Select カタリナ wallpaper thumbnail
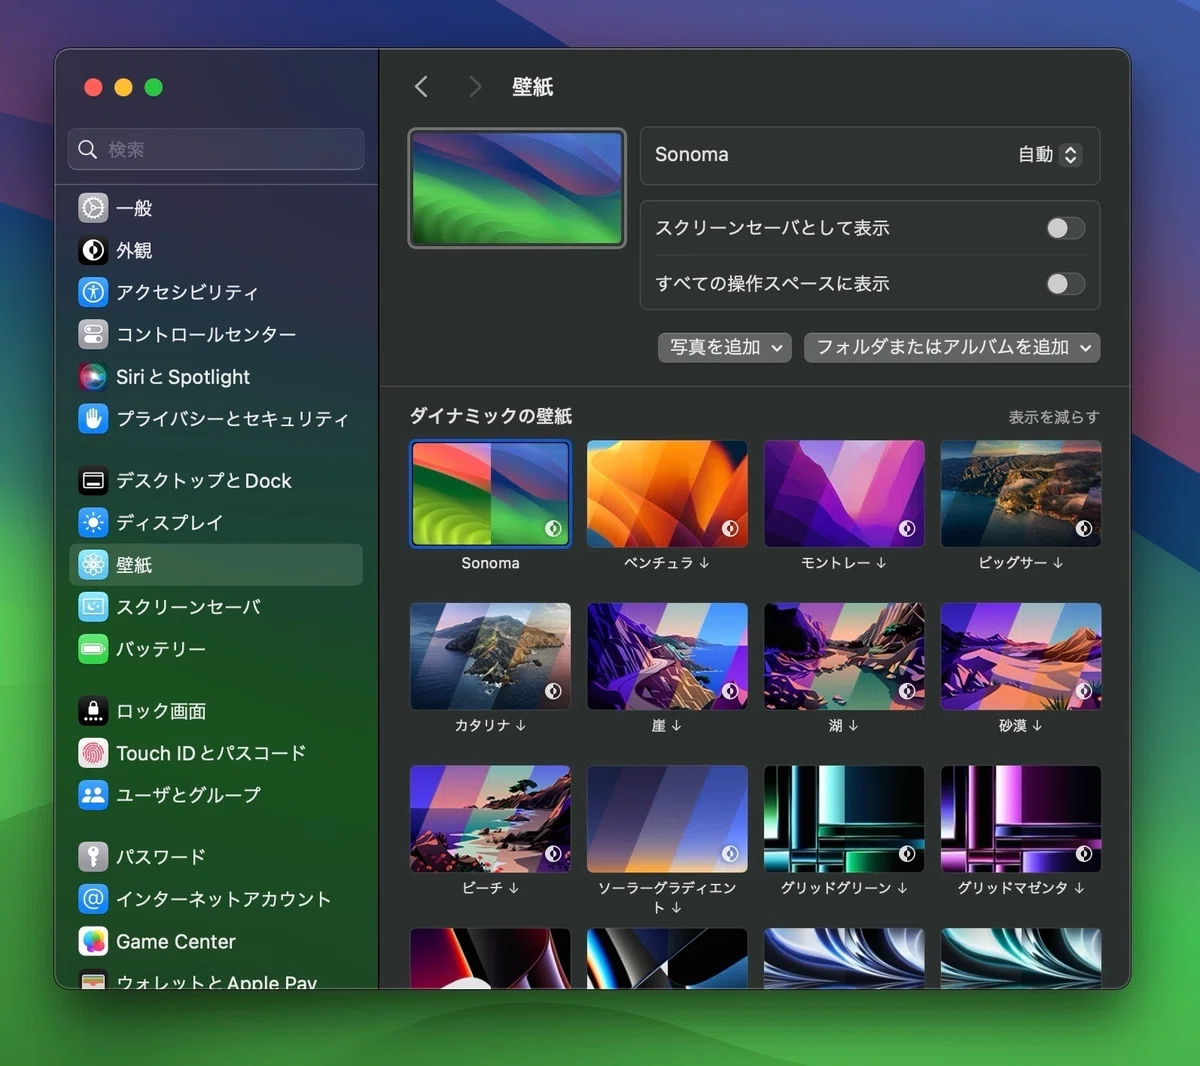 click(x=490, y=656)
